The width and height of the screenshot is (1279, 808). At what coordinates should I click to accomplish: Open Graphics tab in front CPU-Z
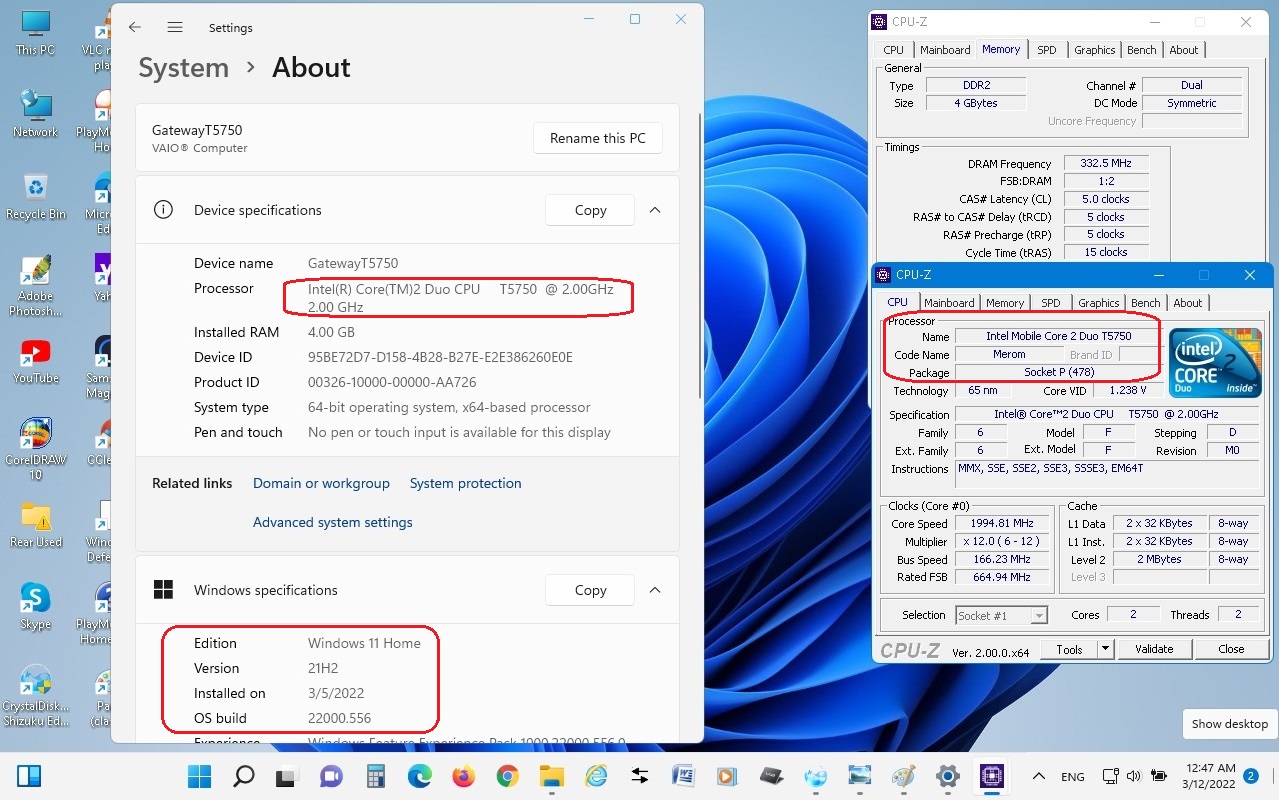1099,303
